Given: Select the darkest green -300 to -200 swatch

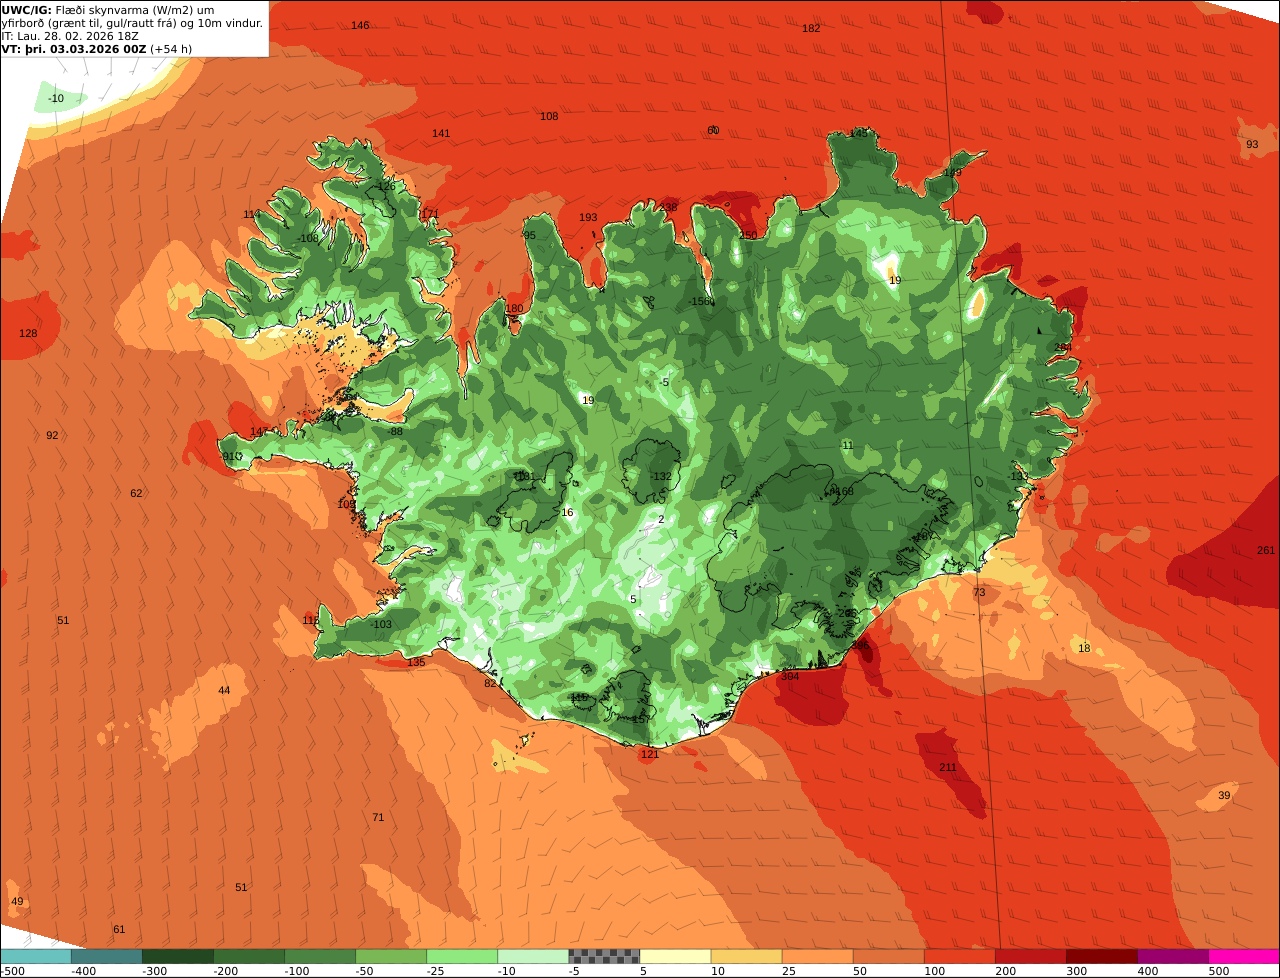Looking at the screenshot, I should (x=178, y=956).
